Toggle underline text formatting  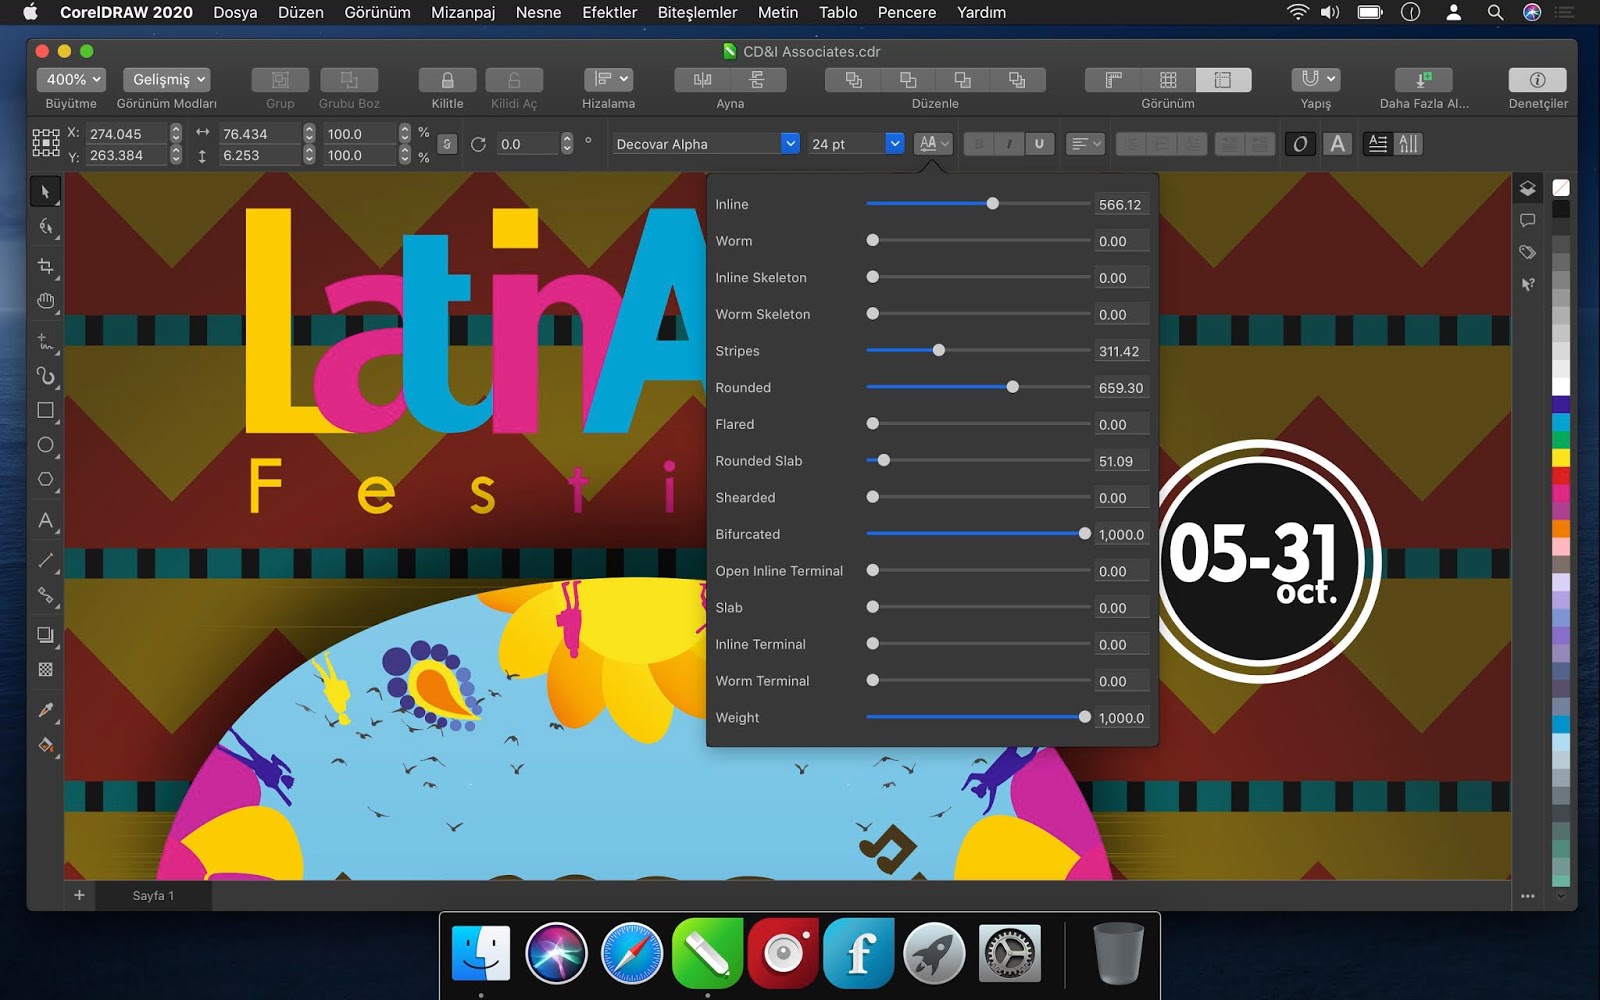click(x=1039, y=144)
